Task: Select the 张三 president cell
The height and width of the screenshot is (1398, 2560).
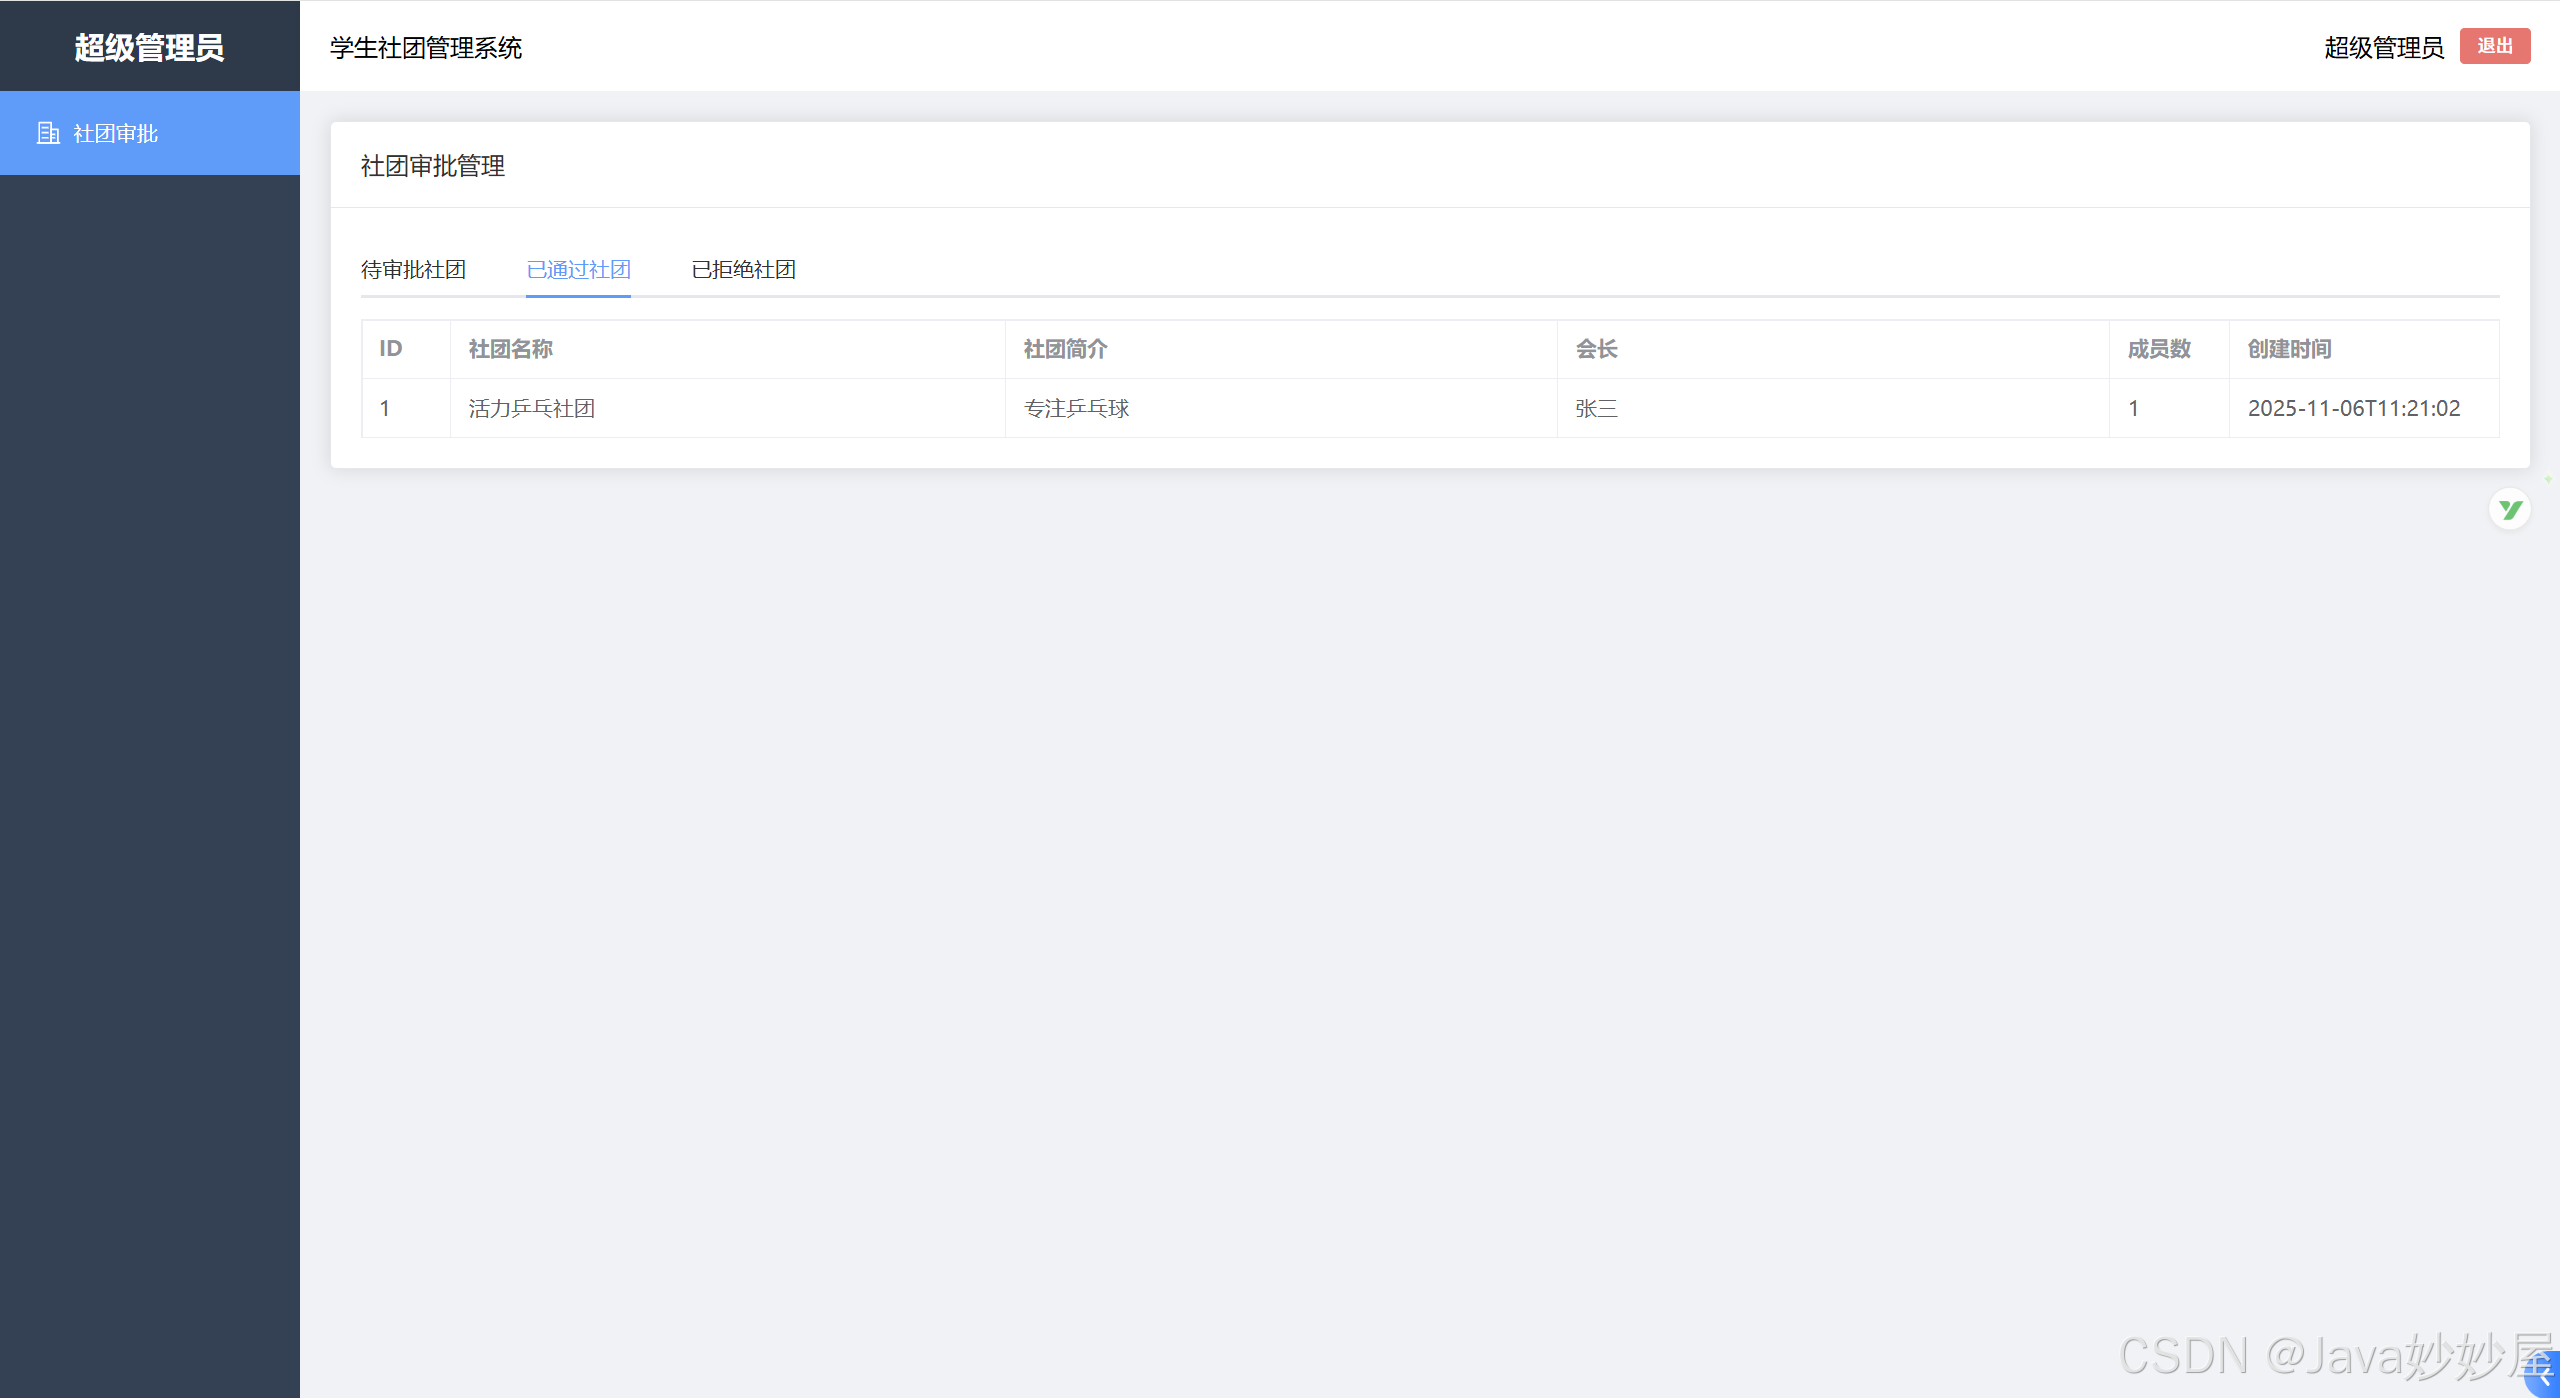Action: tap(1833, 408)
